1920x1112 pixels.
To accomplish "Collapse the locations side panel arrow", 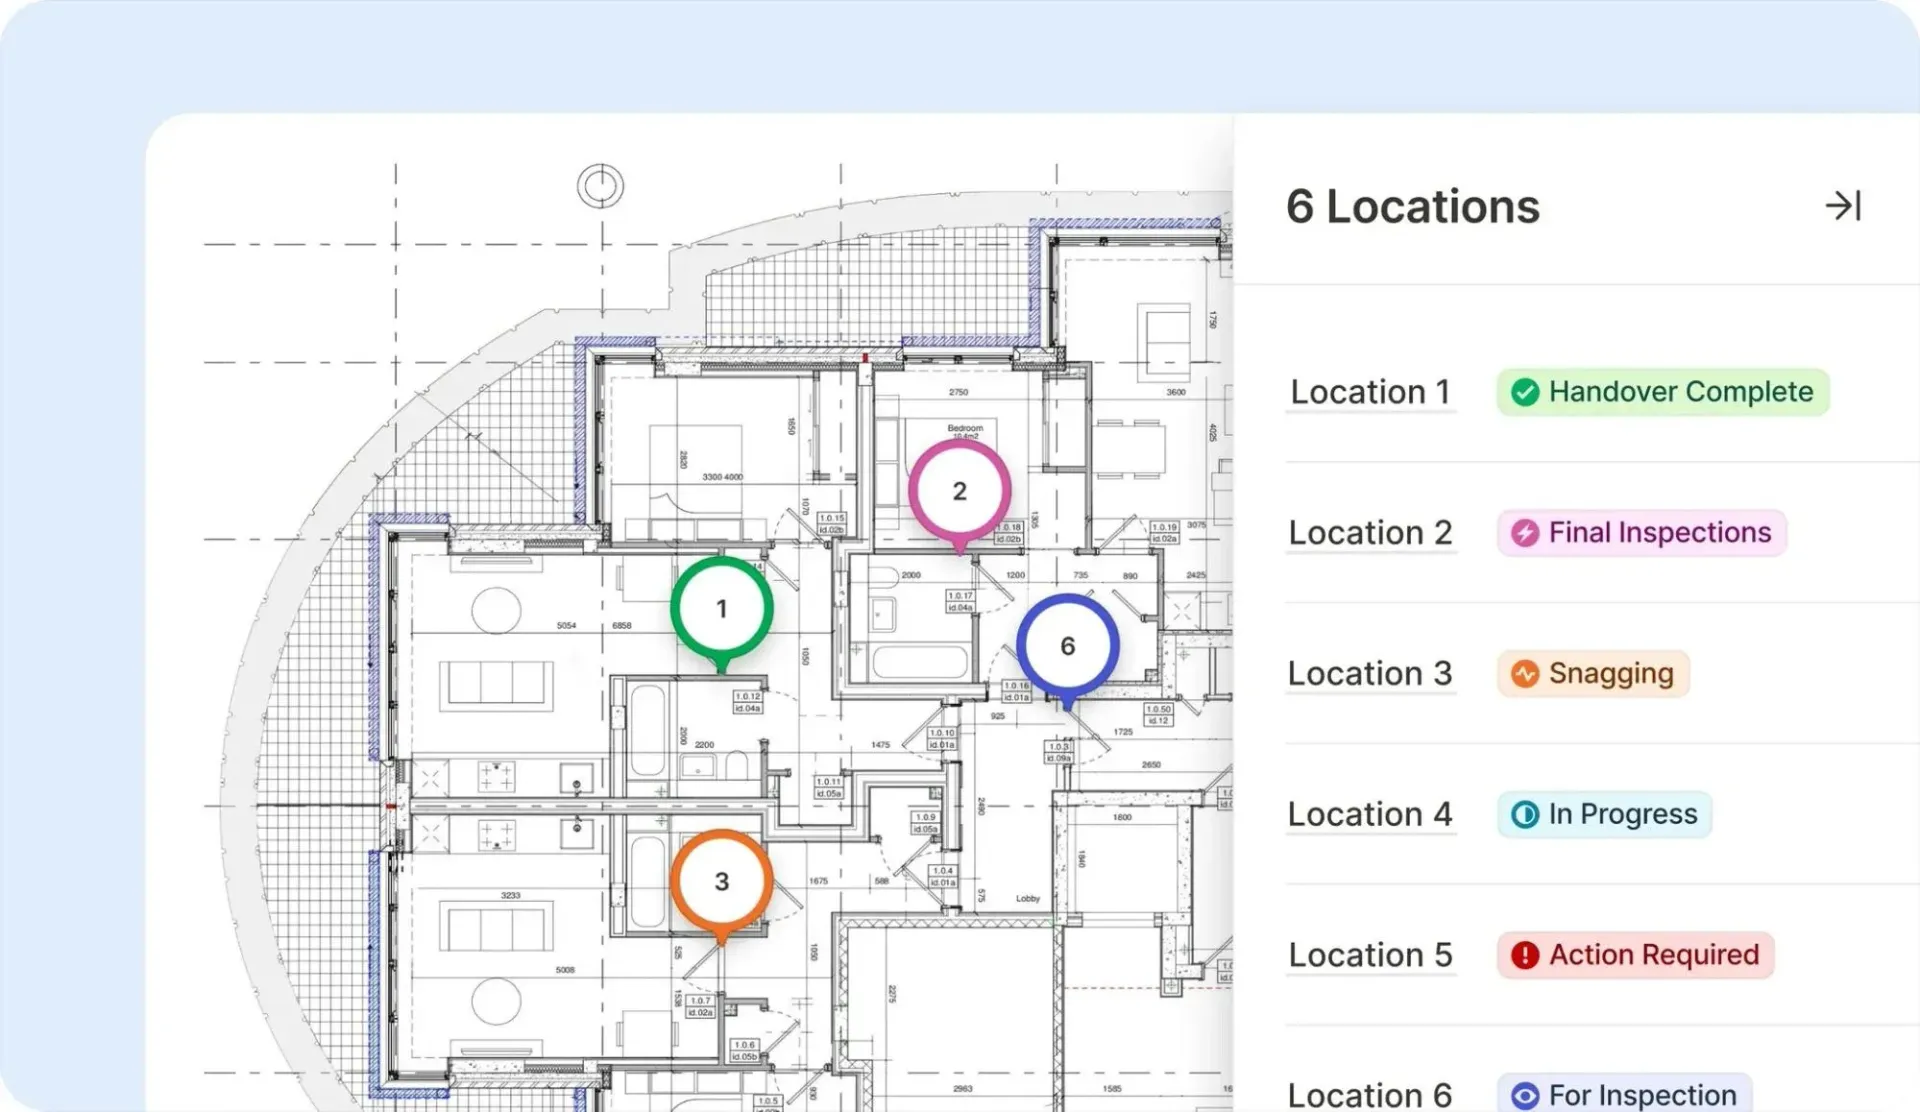I will (x=1842, y=206).
